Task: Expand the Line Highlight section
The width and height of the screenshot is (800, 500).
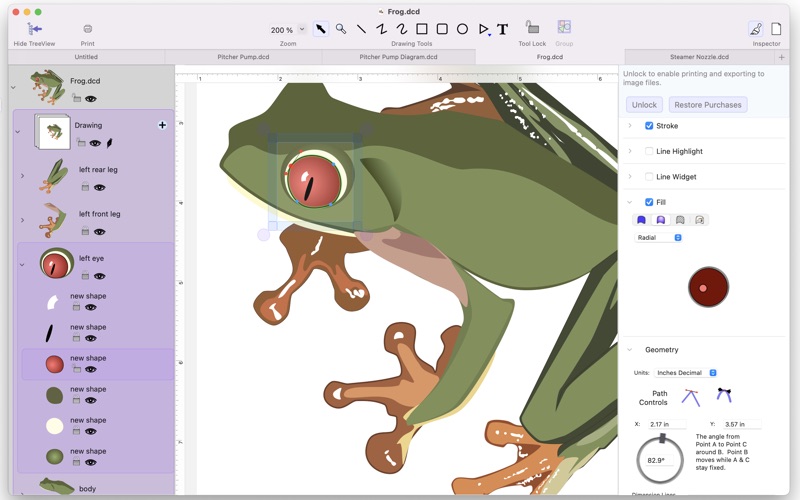Action: point(630,151)
